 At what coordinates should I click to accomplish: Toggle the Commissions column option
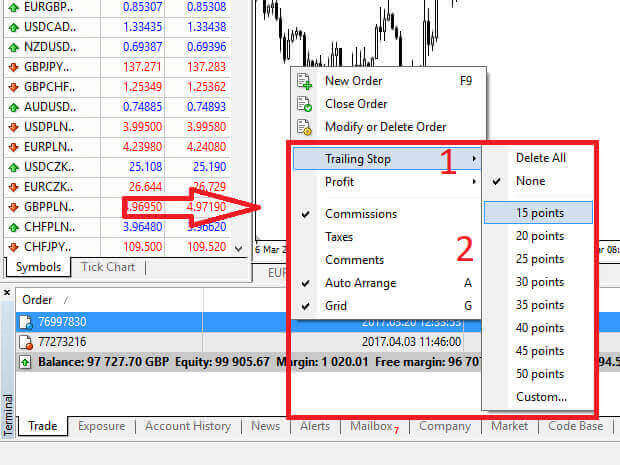(360, 213)
